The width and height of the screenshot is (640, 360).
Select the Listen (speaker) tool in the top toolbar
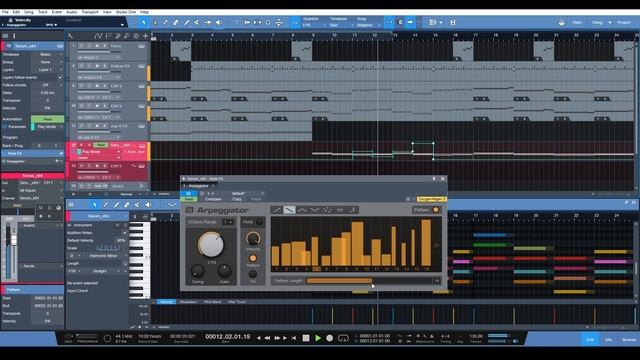219,22
